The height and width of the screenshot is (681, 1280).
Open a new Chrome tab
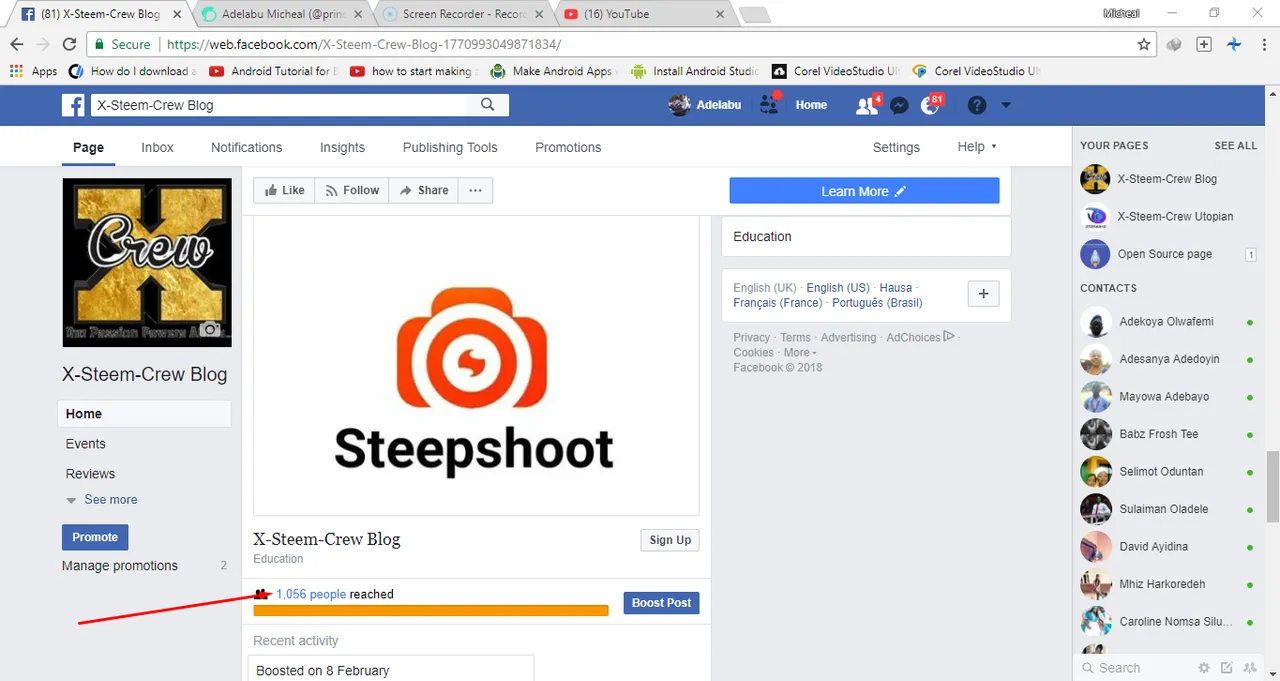755,15
